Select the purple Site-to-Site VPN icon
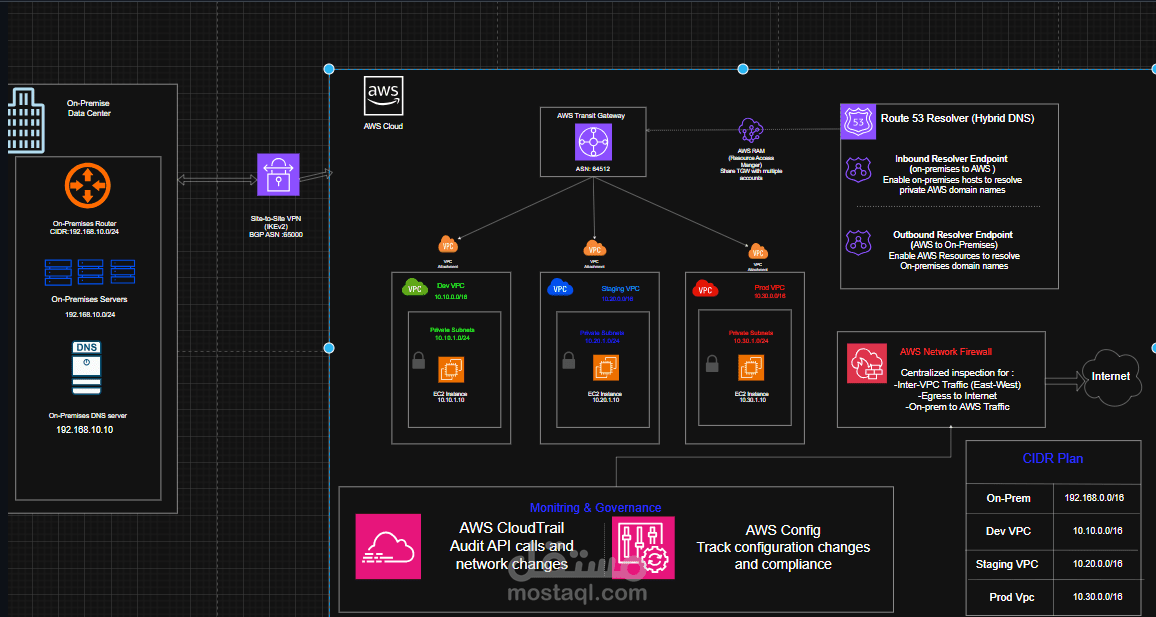 278,175
